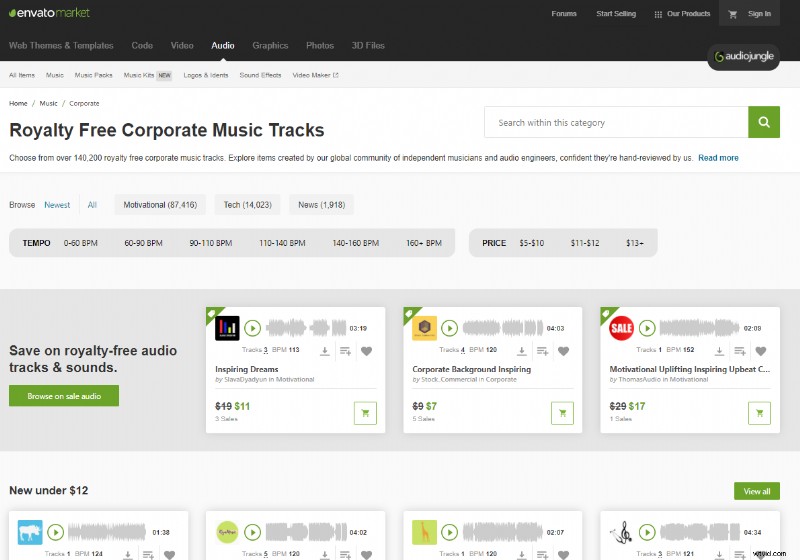Image resolution: width=800 pixels, height=560 pixels.
Task: Click the red SALE thumbnail
Action: pos(621,328)
